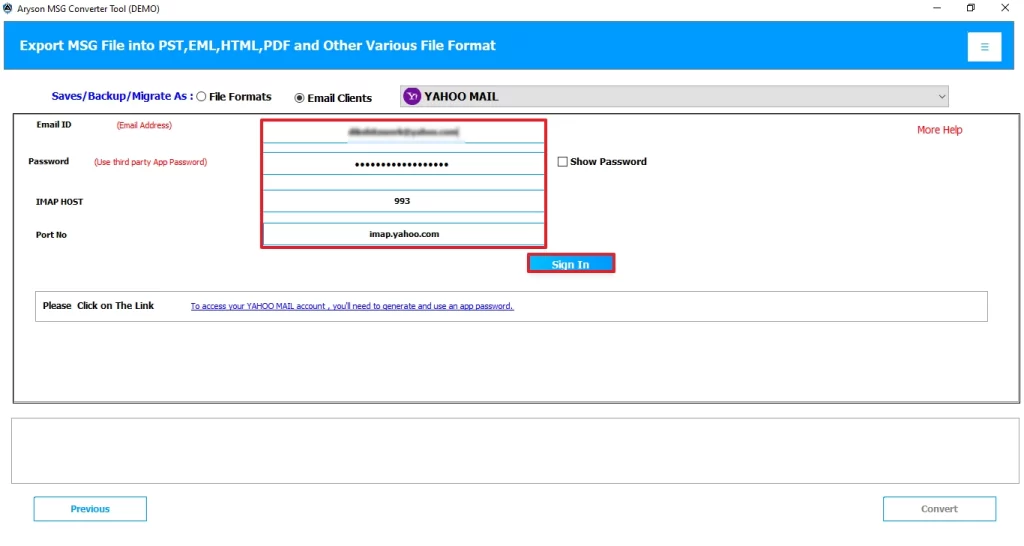Select the Email Clients radio button
The image size is (1024, 546).
(299, 98)
